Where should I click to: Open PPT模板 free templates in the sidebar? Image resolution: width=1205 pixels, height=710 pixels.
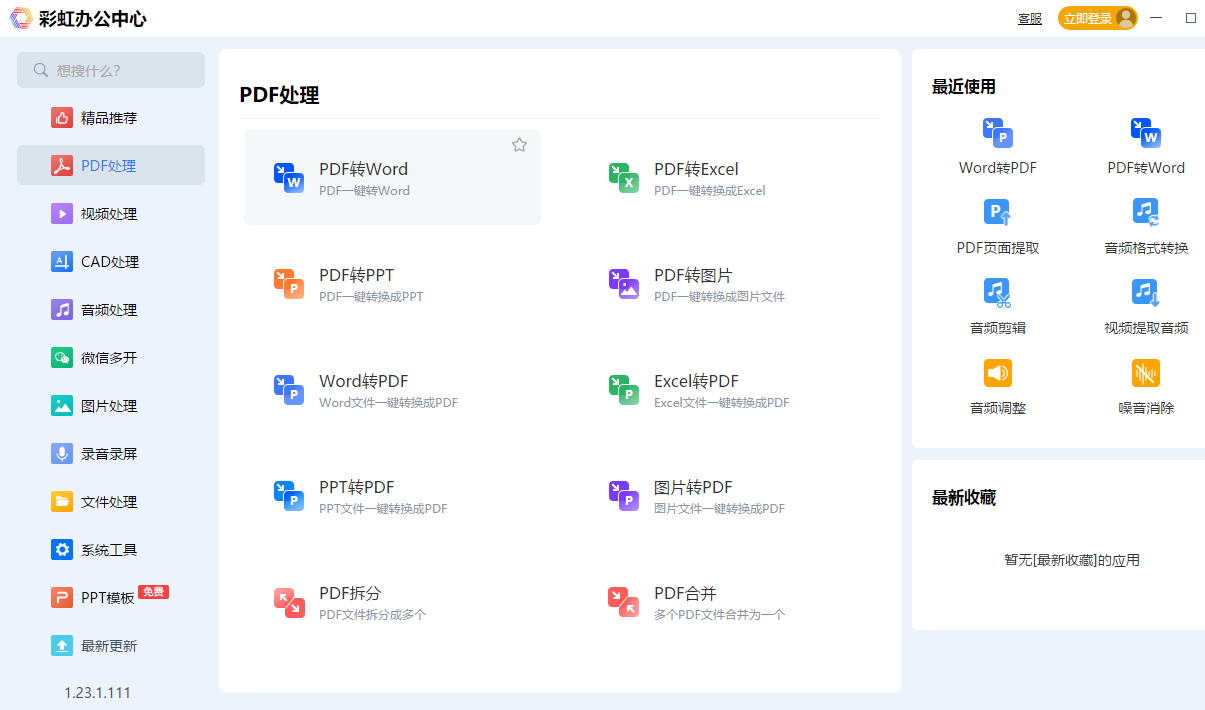click(111, 598)
